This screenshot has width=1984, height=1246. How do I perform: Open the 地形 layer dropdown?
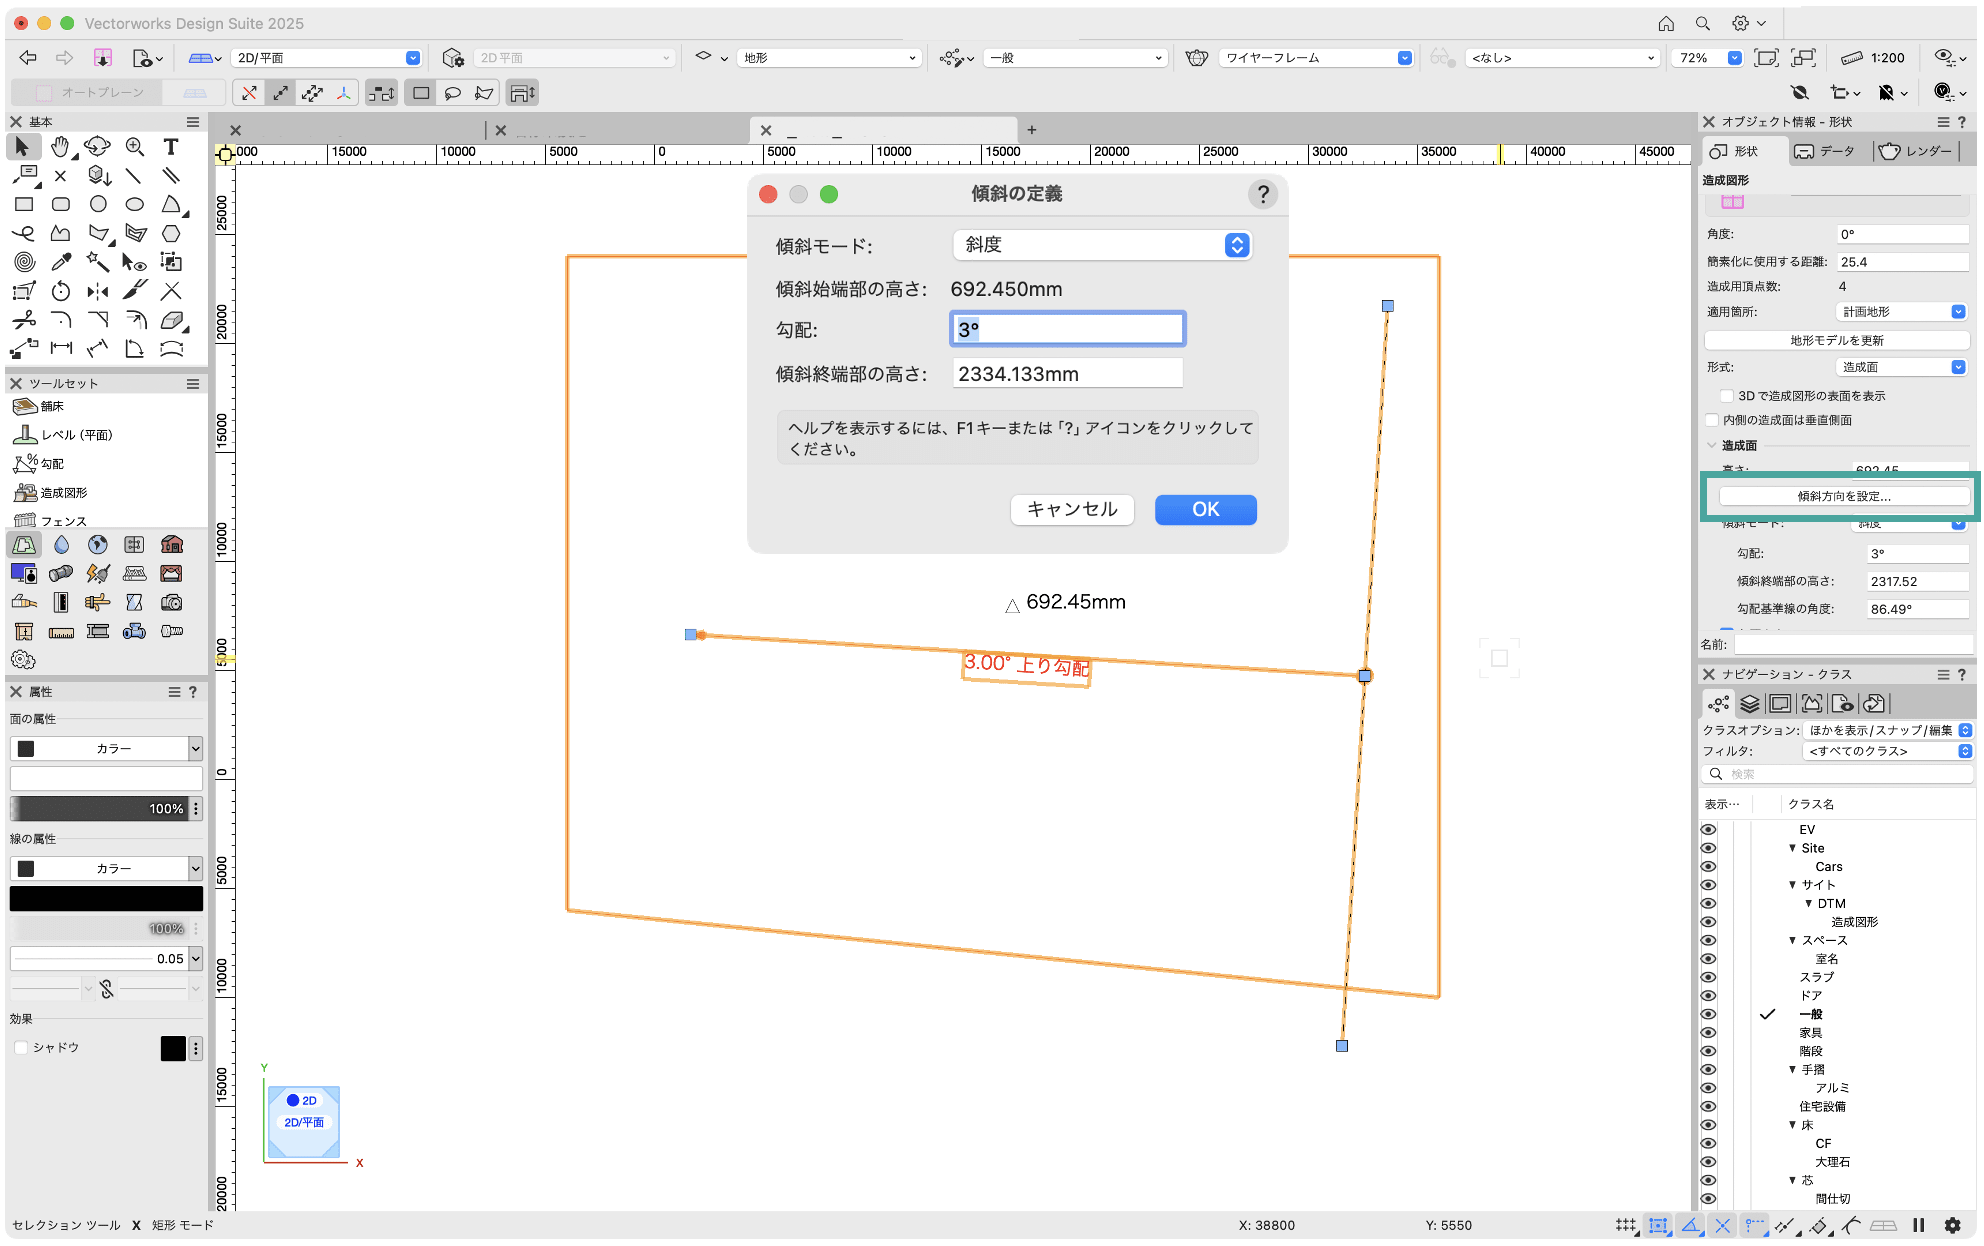coord(829,58)
